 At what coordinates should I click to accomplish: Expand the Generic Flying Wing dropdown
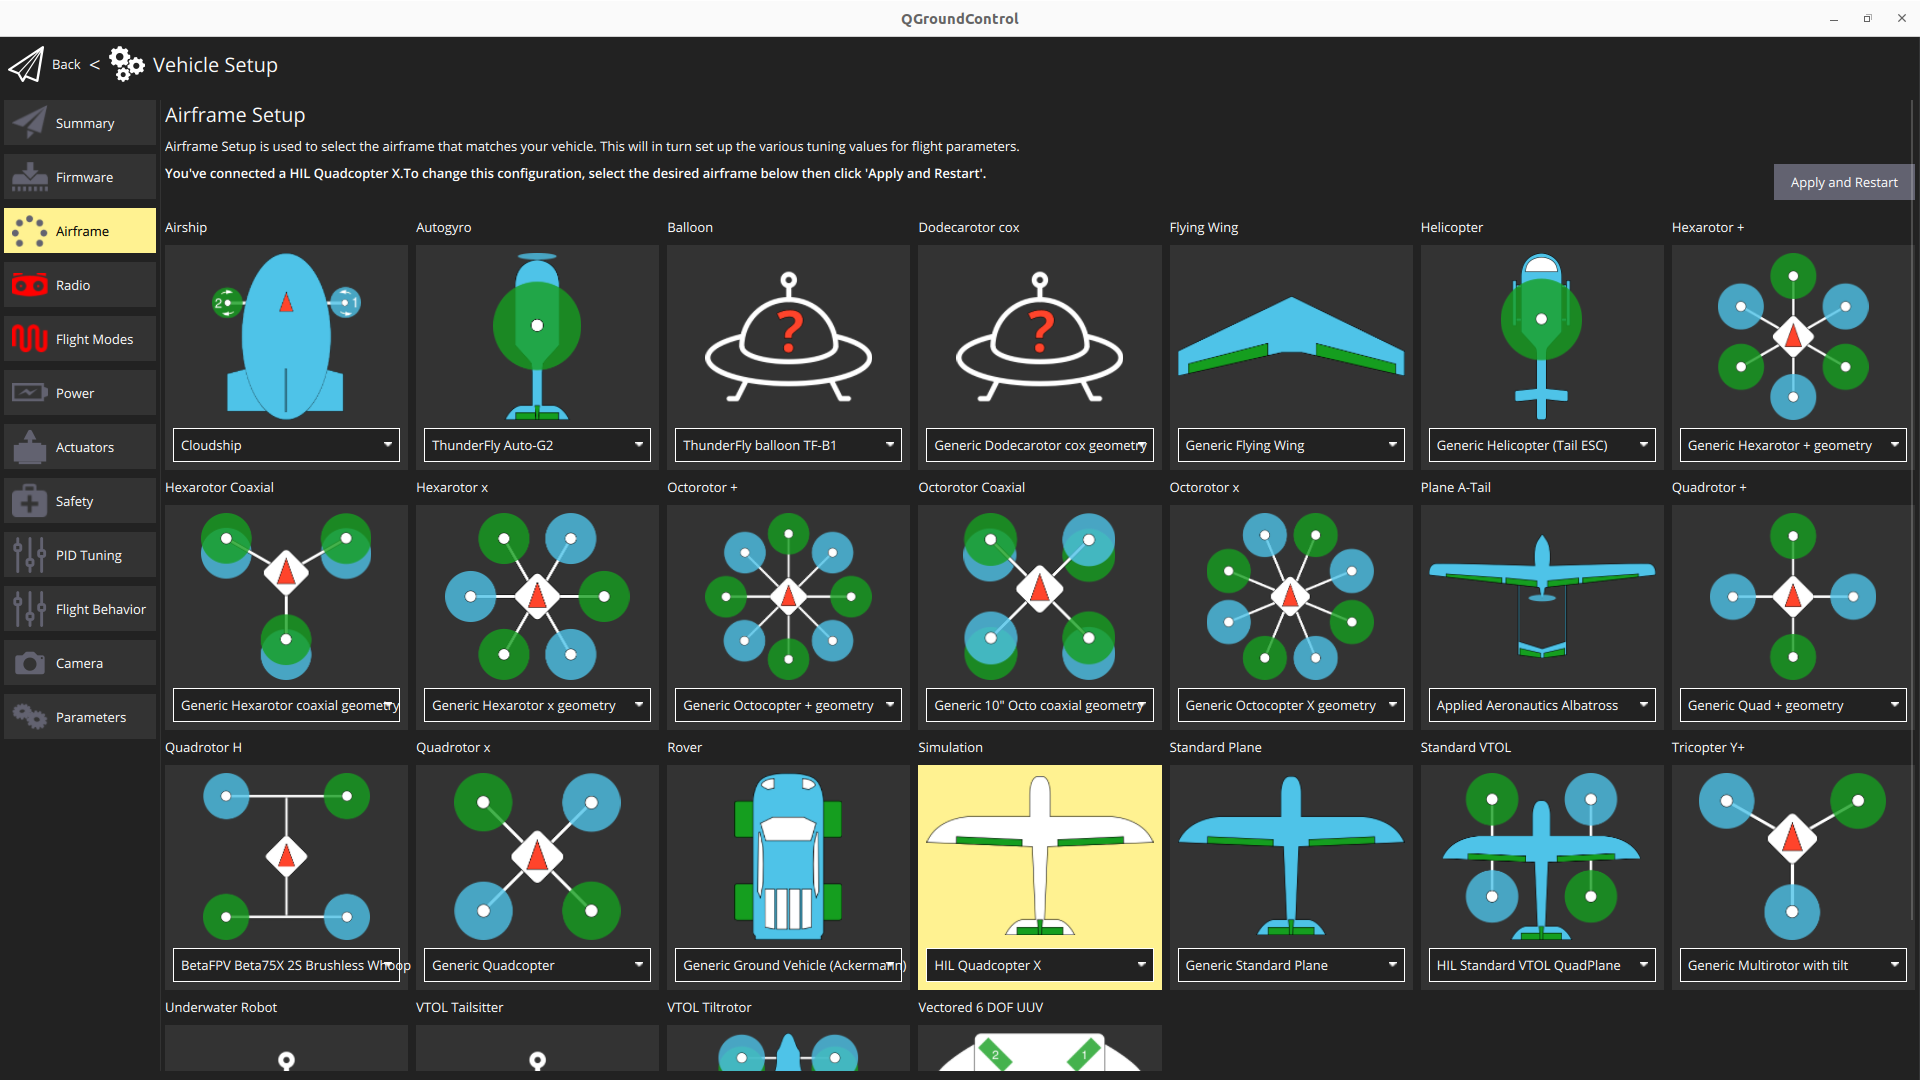(1290, 445)
